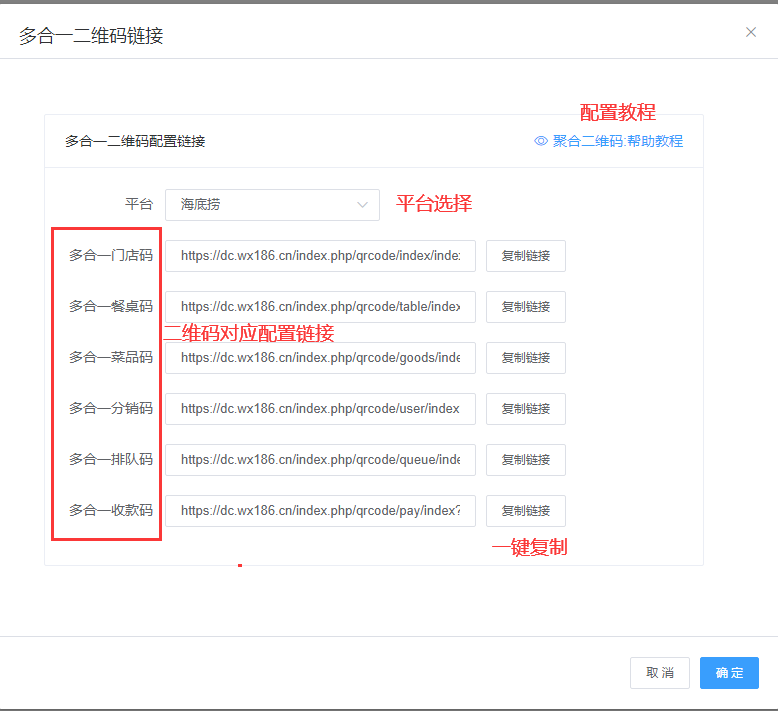Copy link for 多合一餐桌码
This screenshot has width=778, height=711.
pos(526,307)
